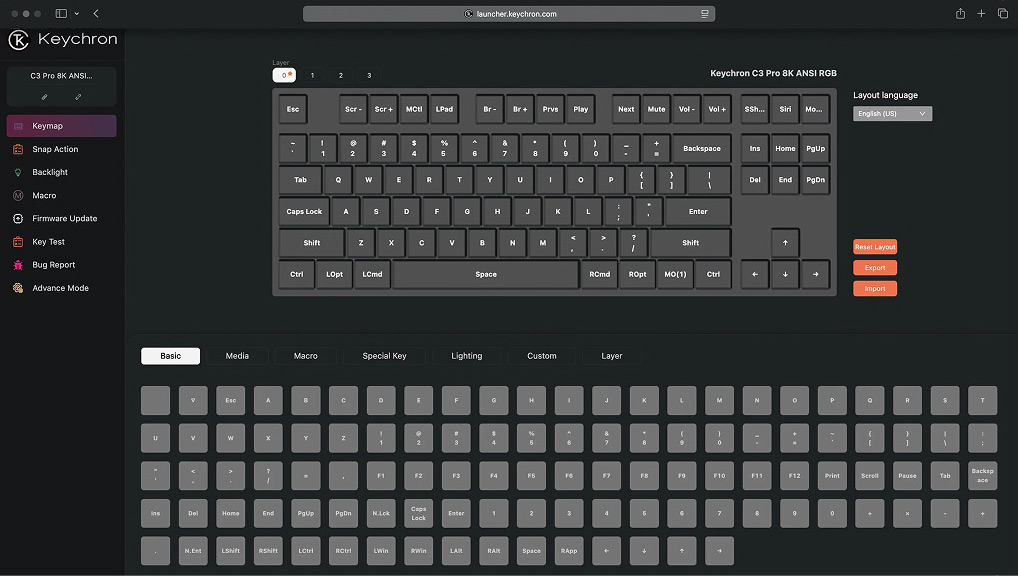Viewport: 1018px width, 576px height.
Task: Open Backlight settings via the bulb icon
Action: click(18, 172)
